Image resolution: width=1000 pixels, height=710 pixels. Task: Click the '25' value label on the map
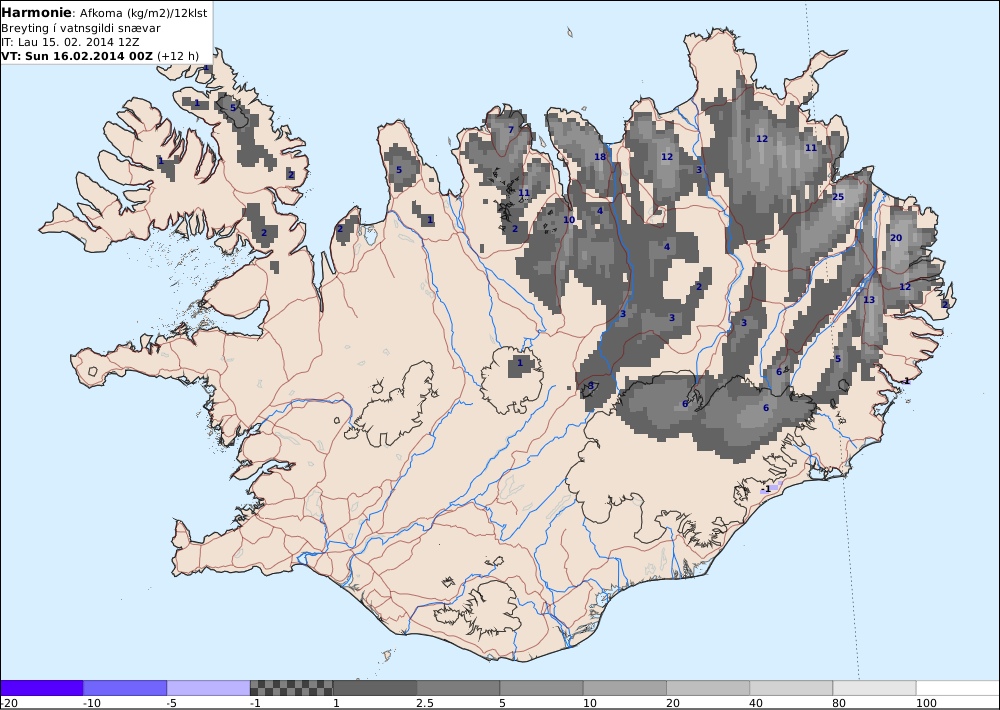[x=838, y=196]
